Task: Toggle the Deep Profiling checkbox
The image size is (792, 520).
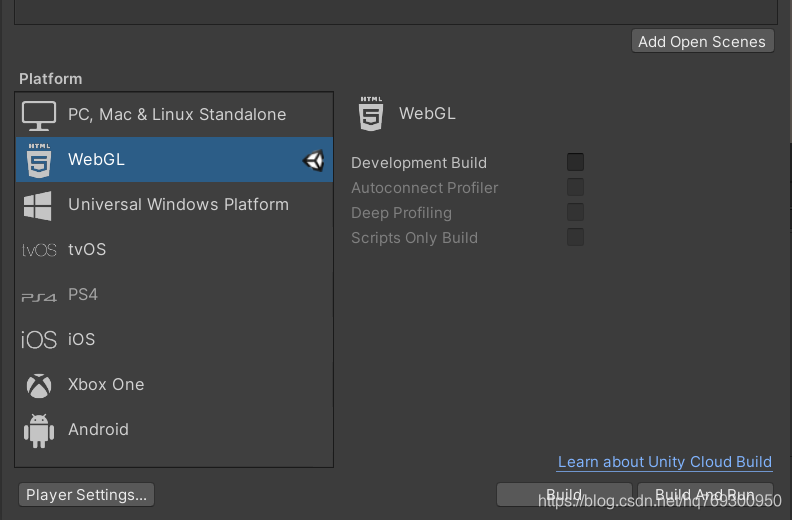Action: click(x=575, y=212)
